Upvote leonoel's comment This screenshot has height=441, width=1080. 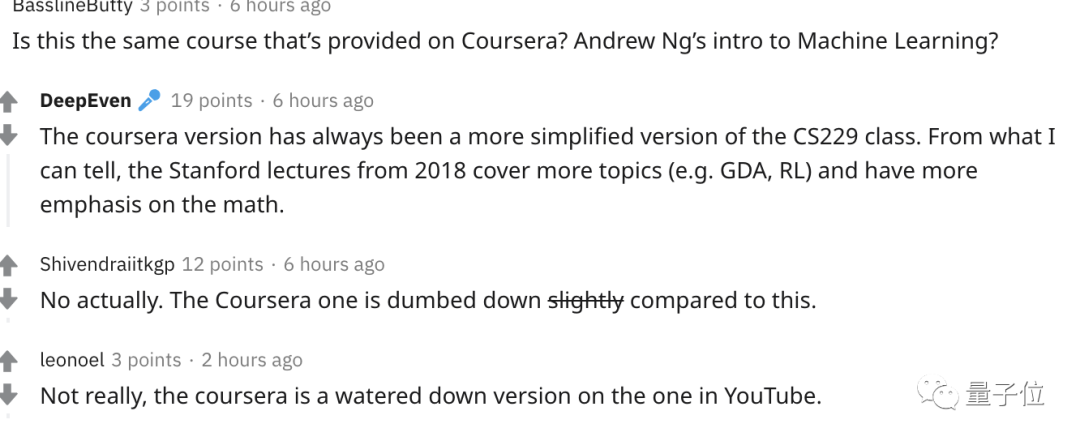[x=8, y=360]
